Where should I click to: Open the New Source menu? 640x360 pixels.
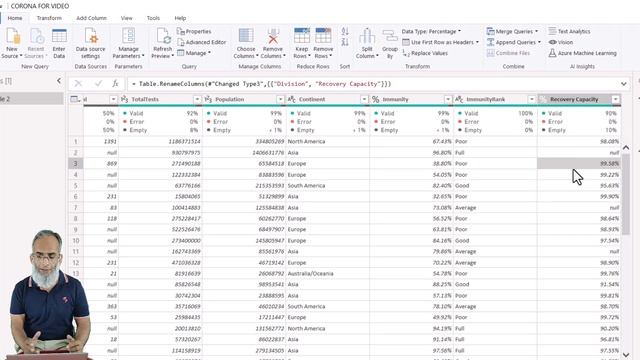point(12,44)
